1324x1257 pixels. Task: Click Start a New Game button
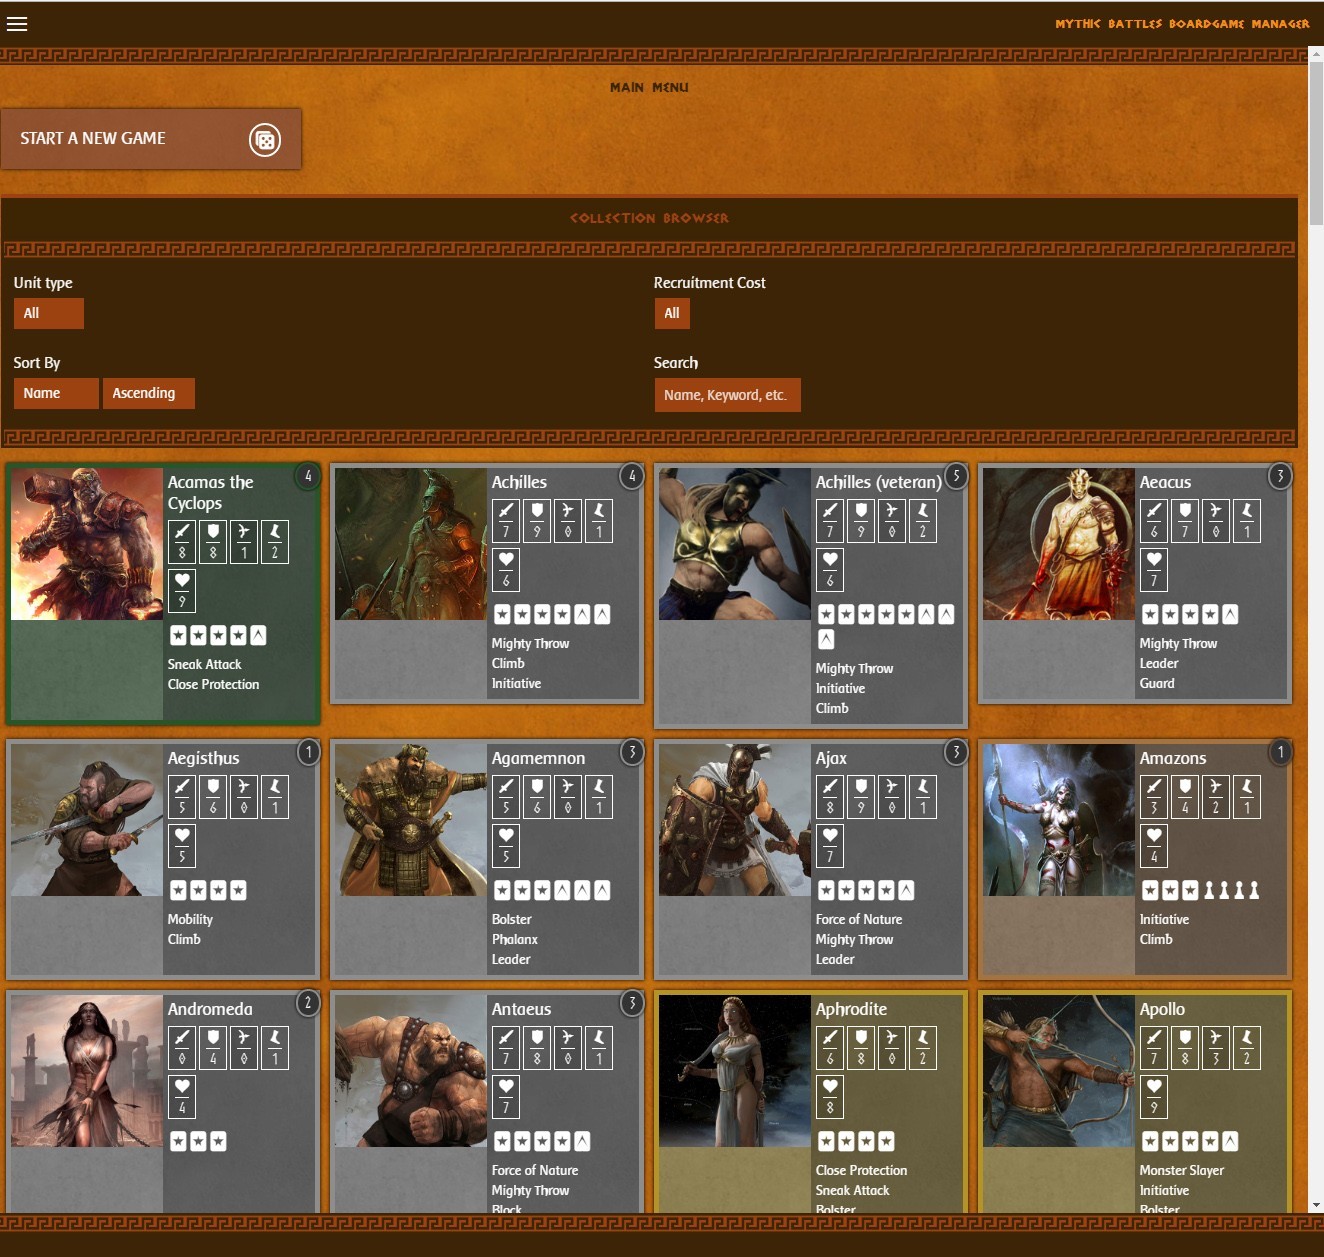[x=151, y=139]
